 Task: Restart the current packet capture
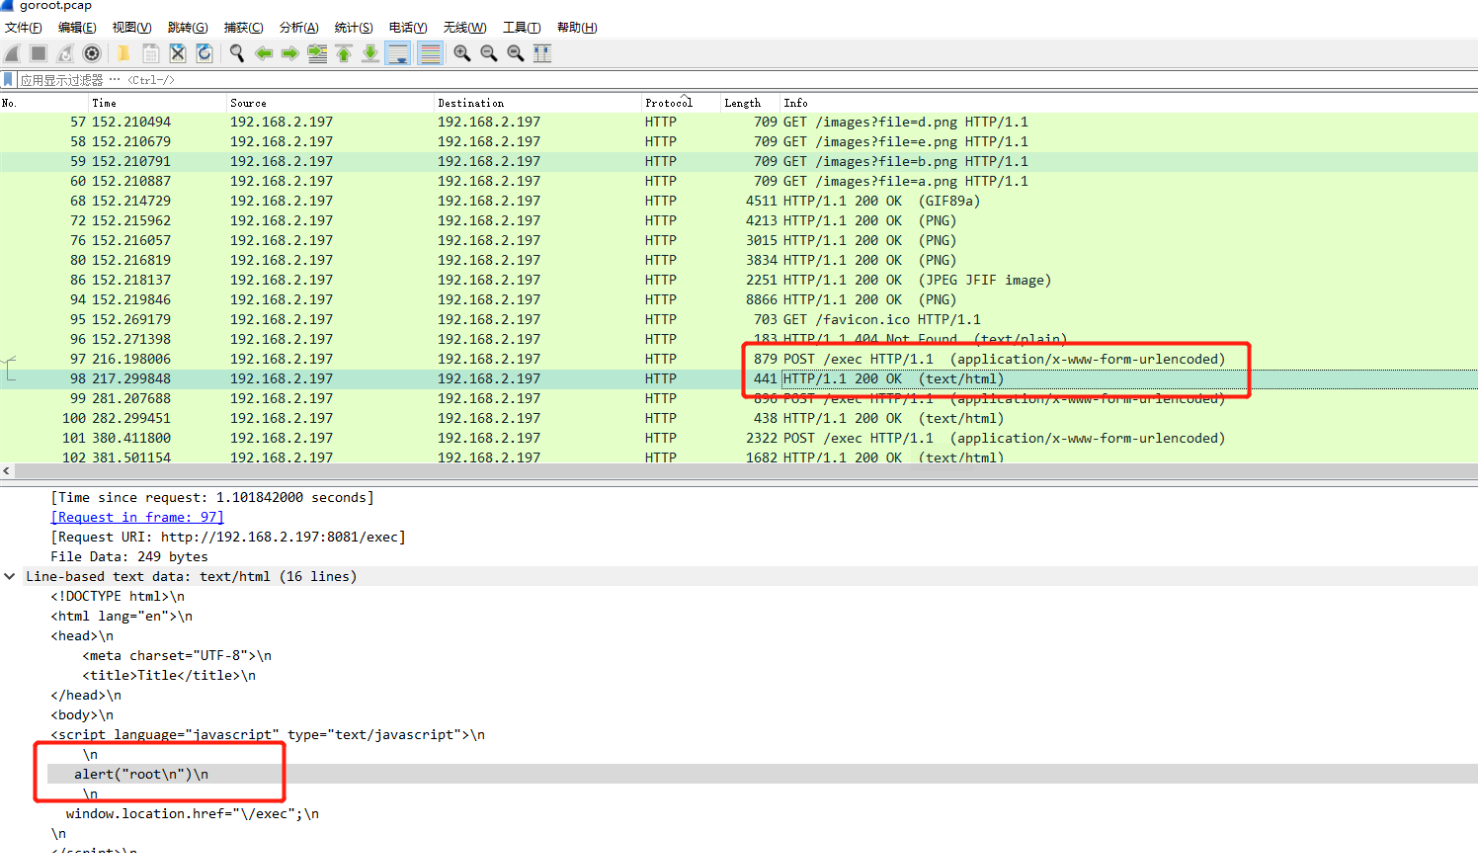coord(66,53)
